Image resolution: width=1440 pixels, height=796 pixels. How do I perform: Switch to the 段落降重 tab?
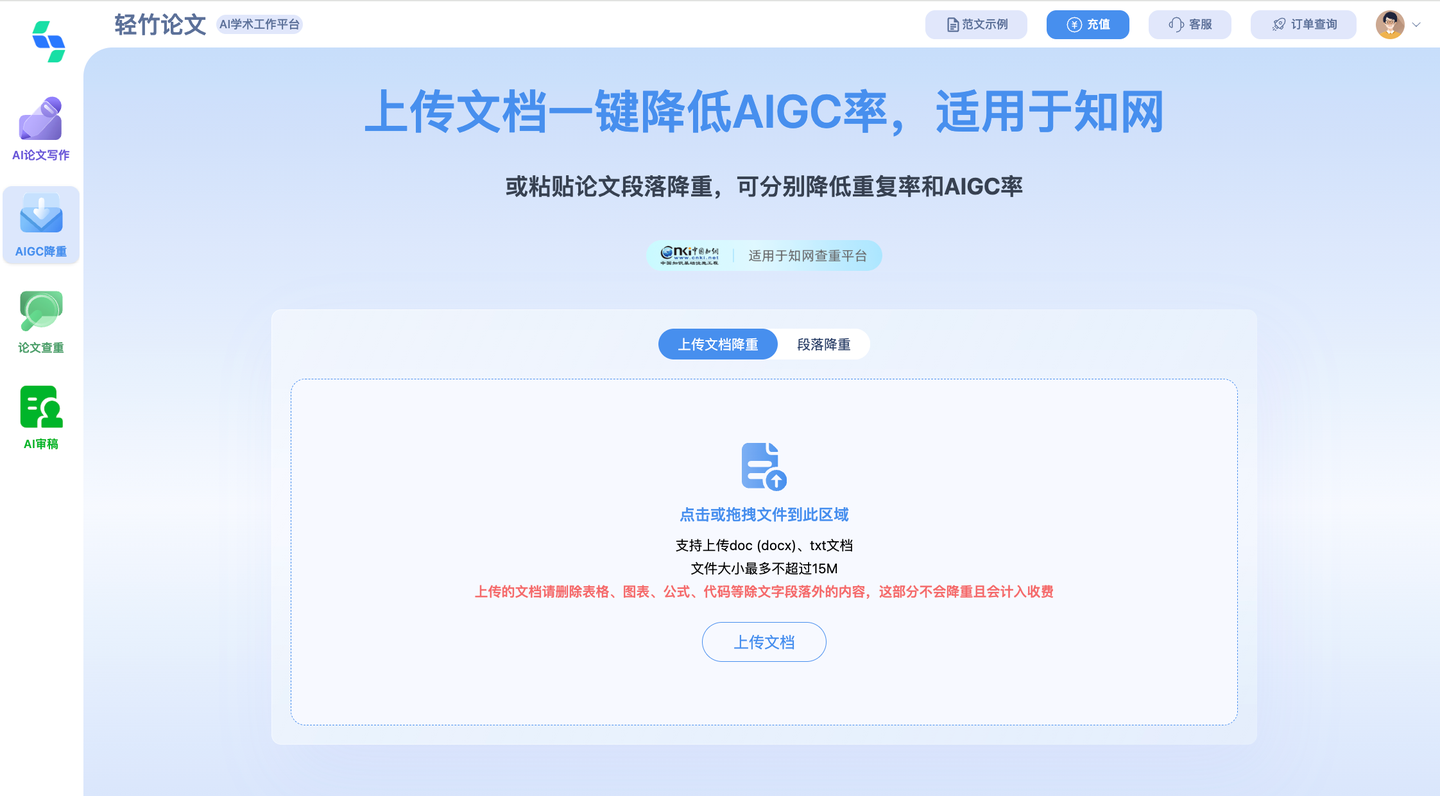(822, 344)
